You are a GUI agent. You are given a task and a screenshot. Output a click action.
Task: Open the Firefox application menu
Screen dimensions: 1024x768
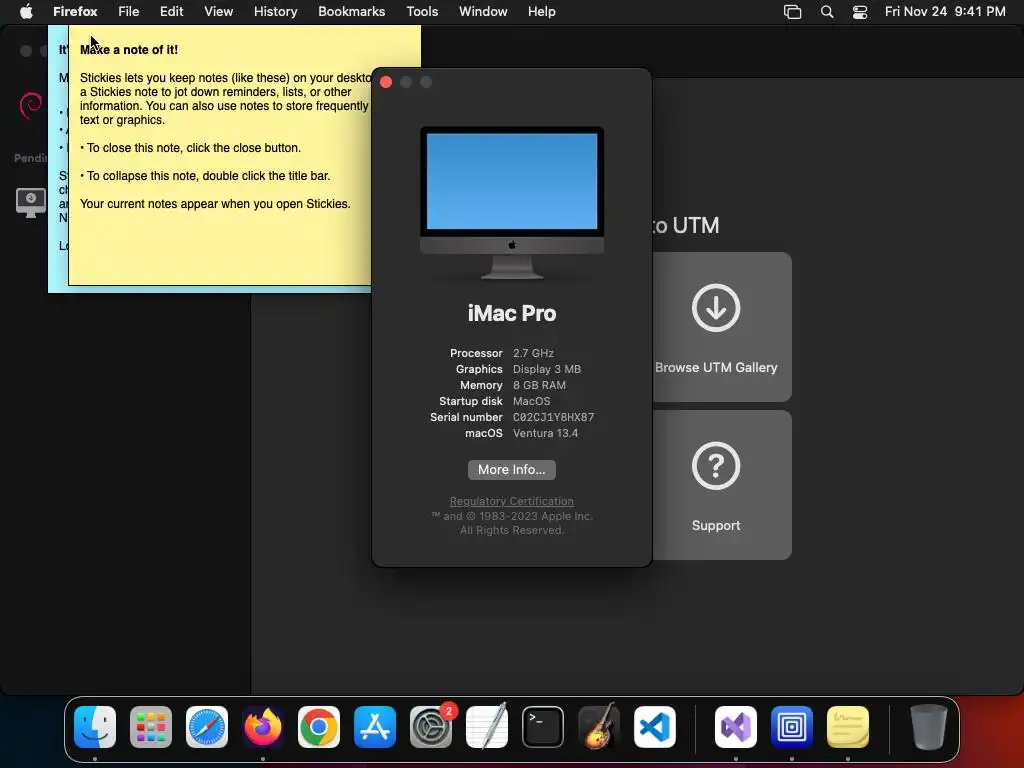click(x=75, y=12)
